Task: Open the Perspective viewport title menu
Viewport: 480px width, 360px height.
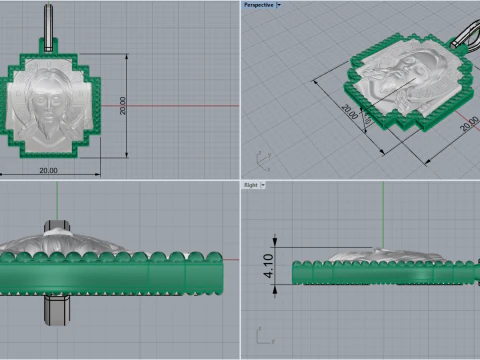Action: tap(259, 5)
